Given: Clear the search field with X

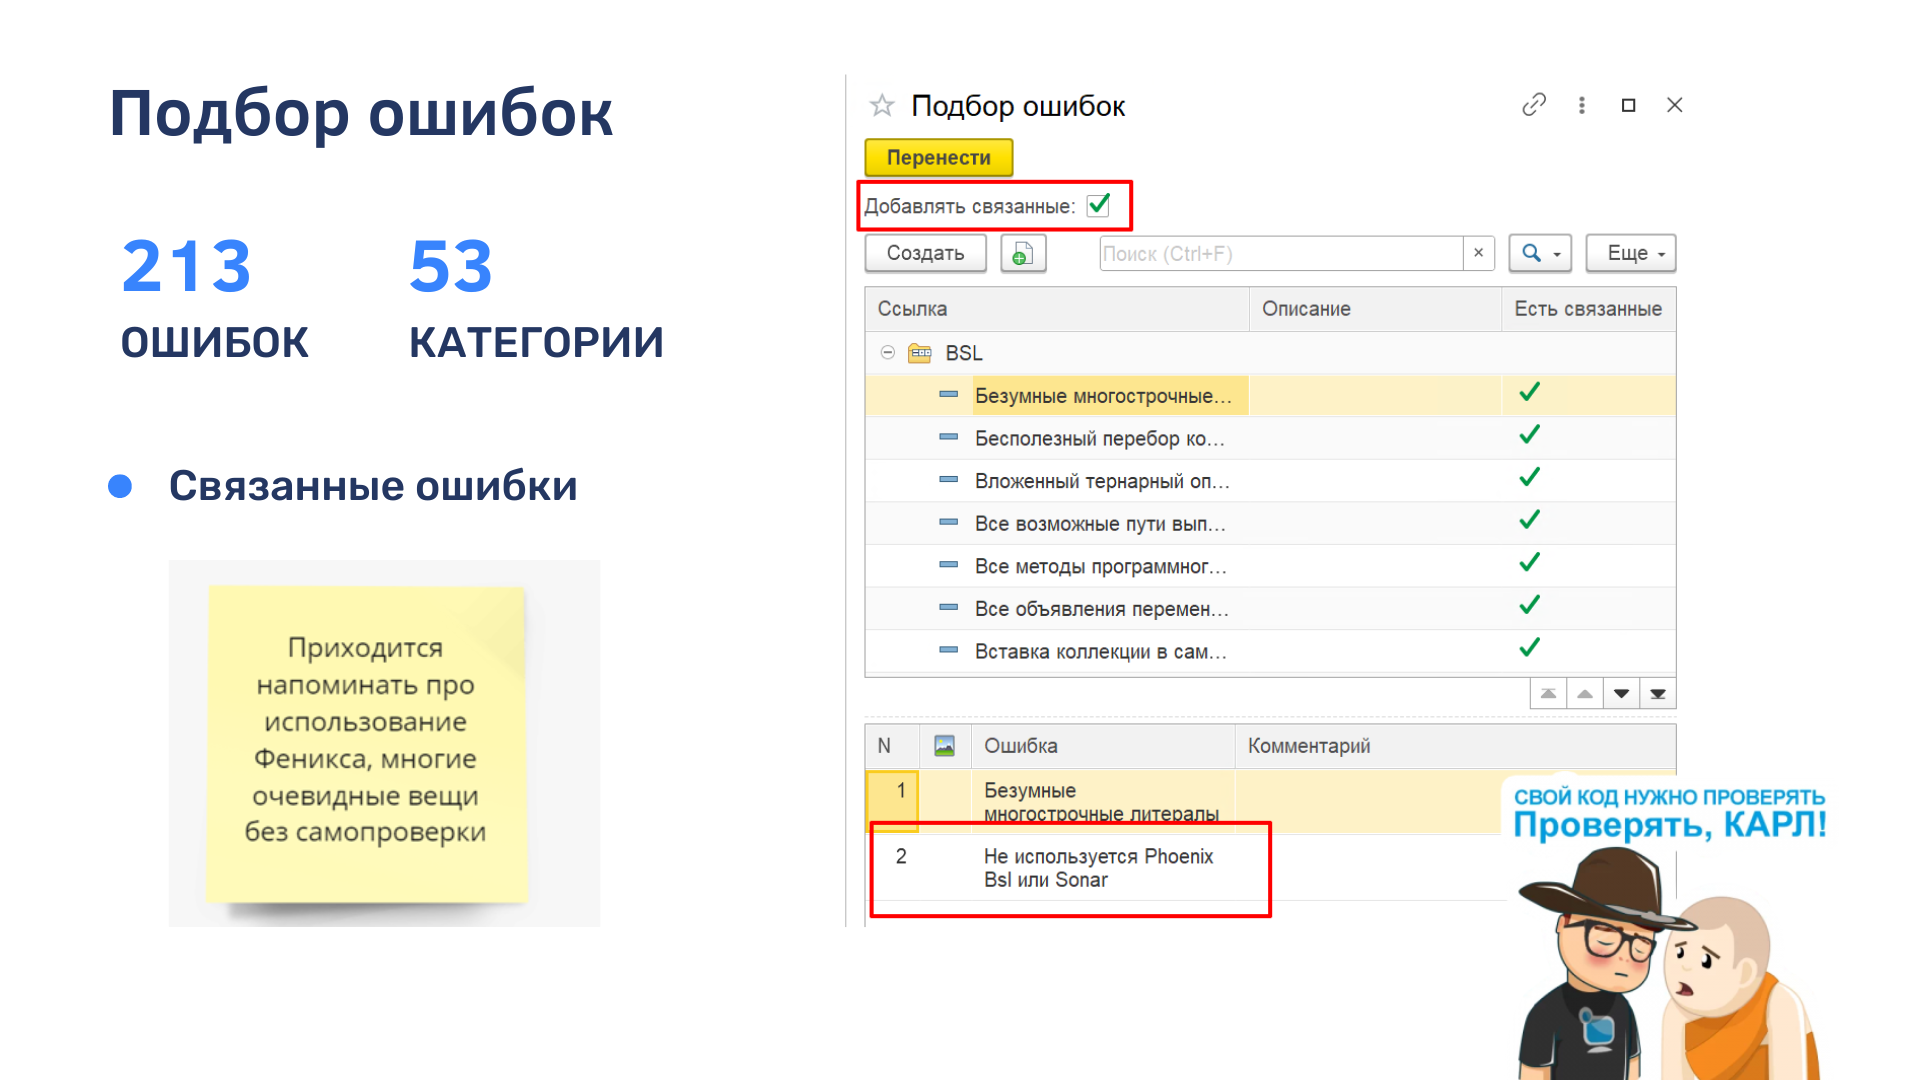Looking at the screenshot, I should click(x=1478, y=253).
